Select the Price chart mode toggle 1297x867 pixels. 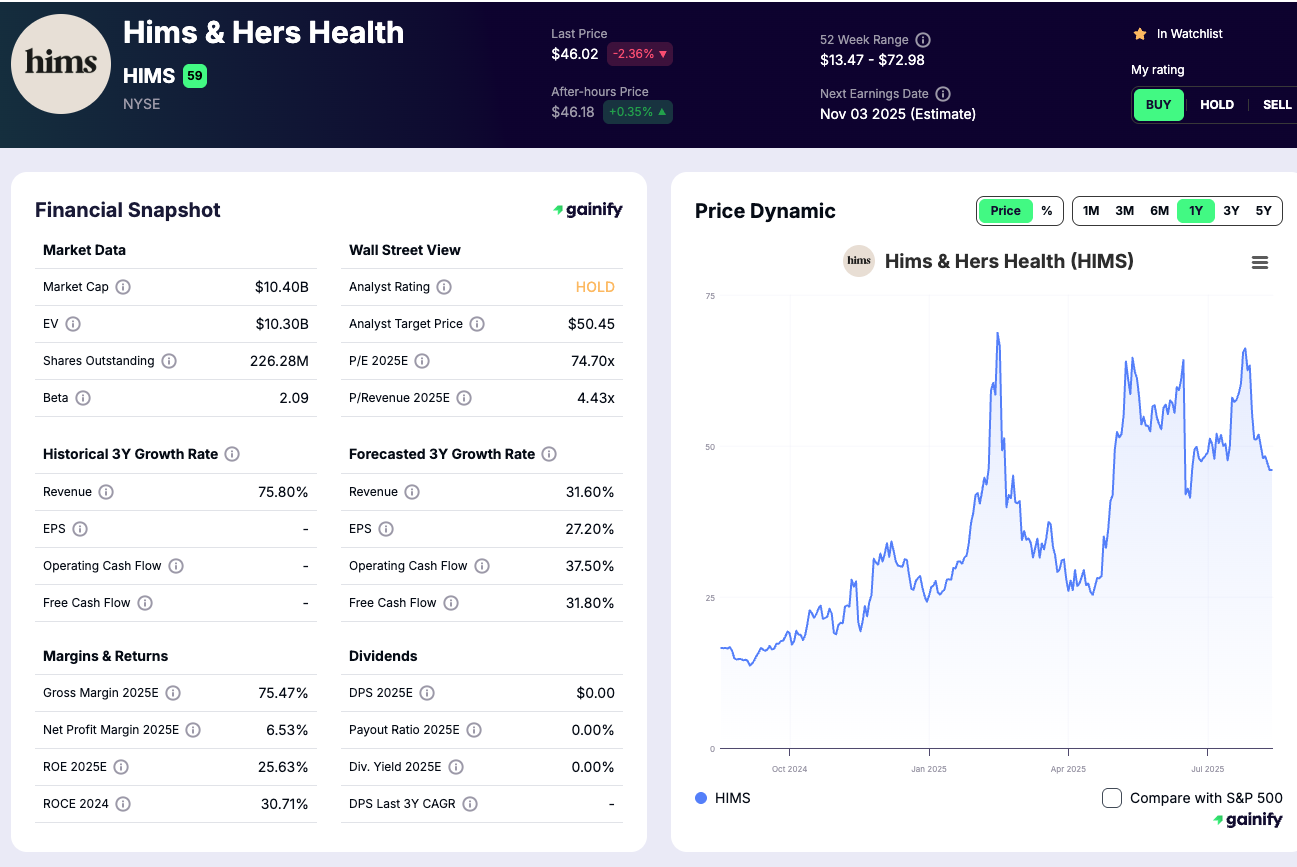pyautogui.click(x=1005, y=211)
